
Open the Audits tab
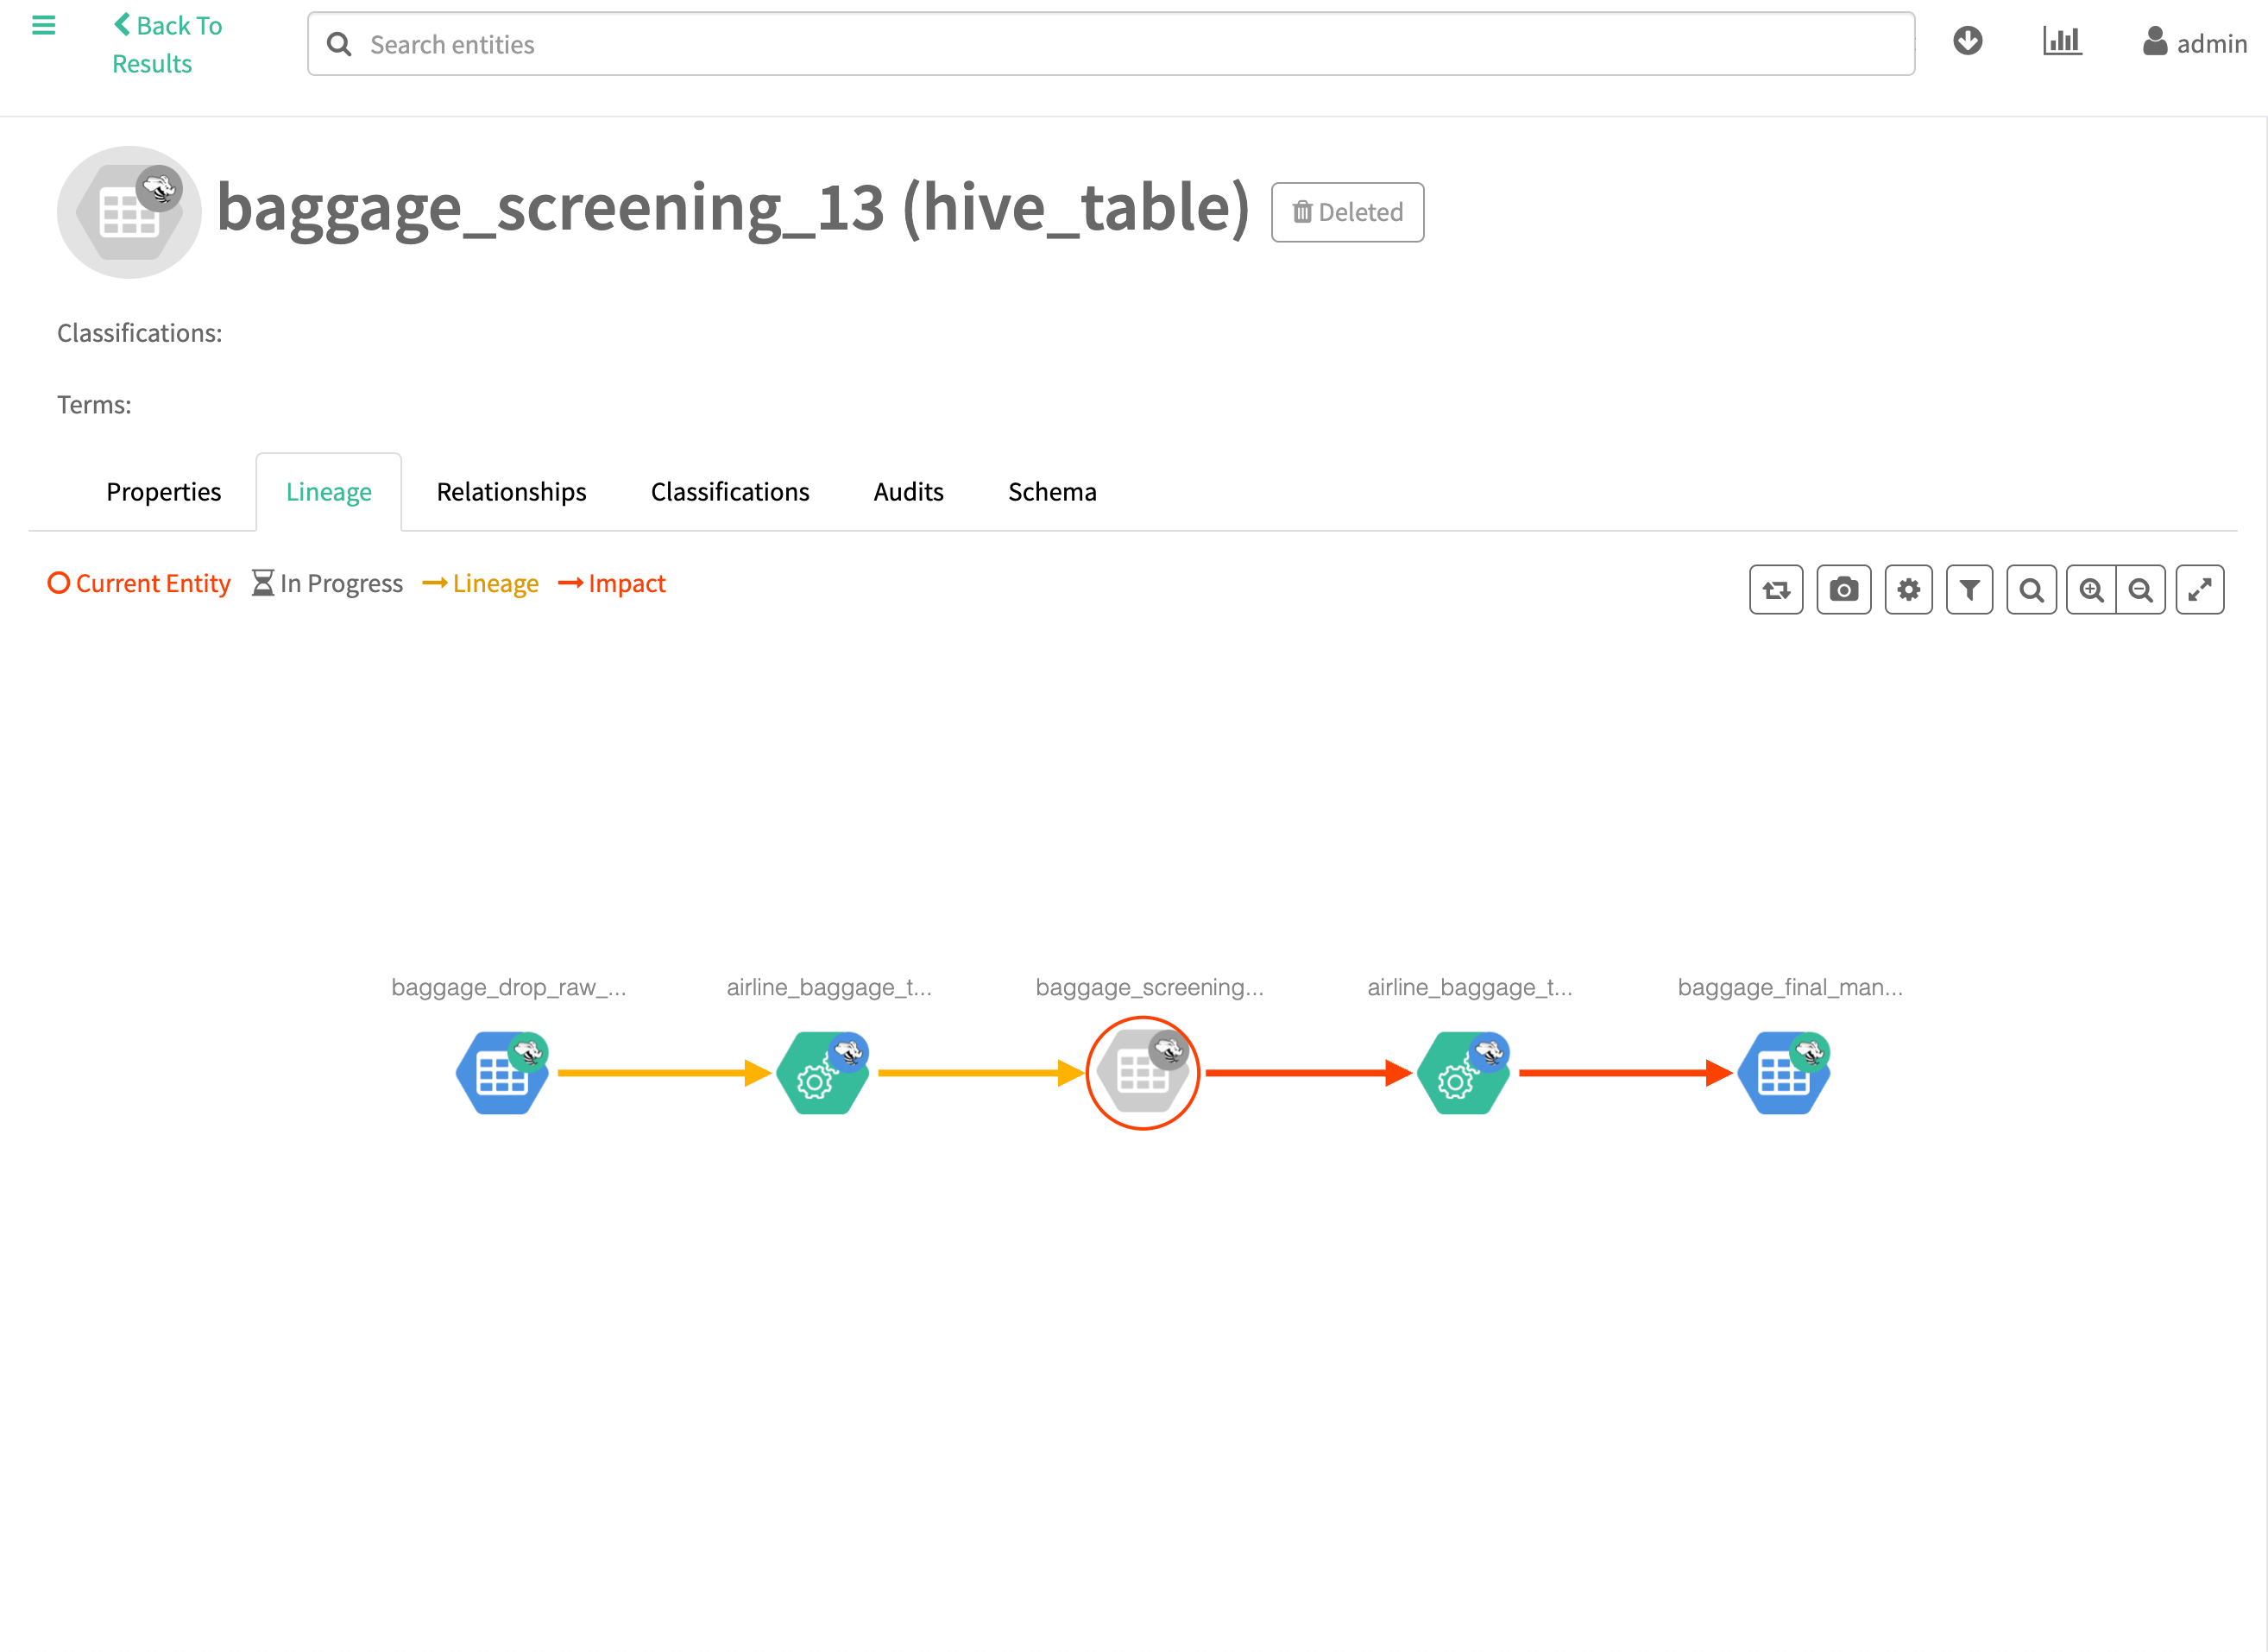pos(908,492)
